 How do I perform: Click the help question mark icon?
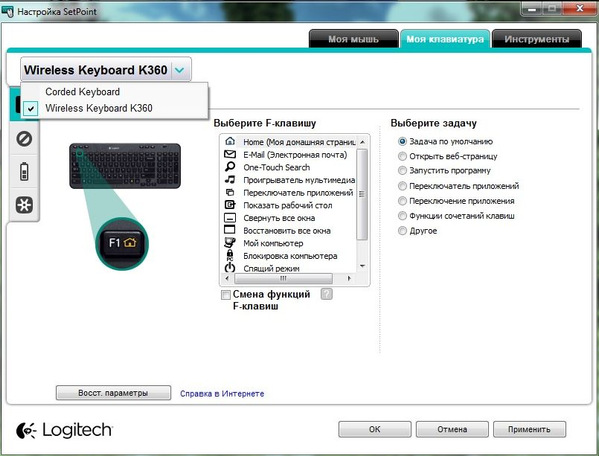coord(327,294)
